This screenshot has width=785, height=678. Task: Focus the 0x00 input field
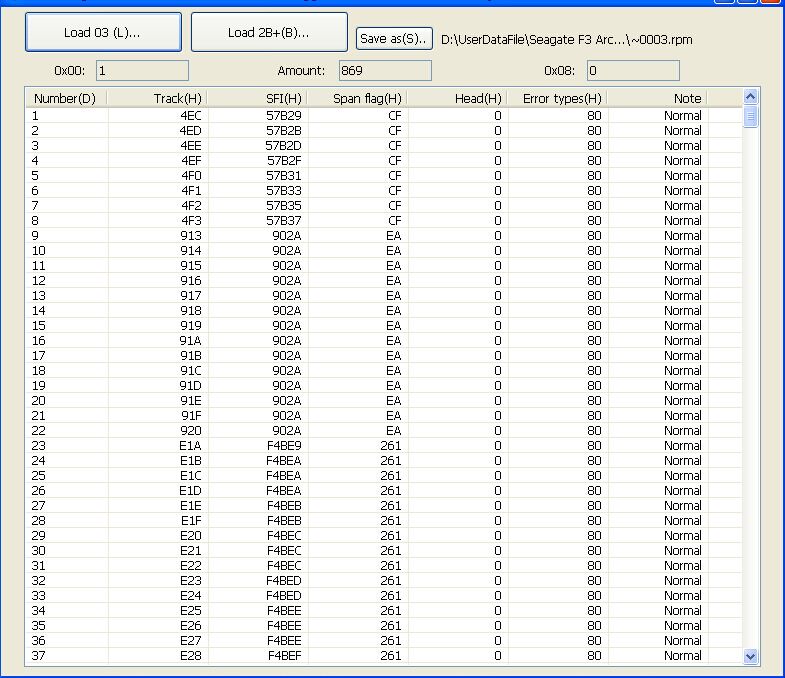[x=142, y=71]
